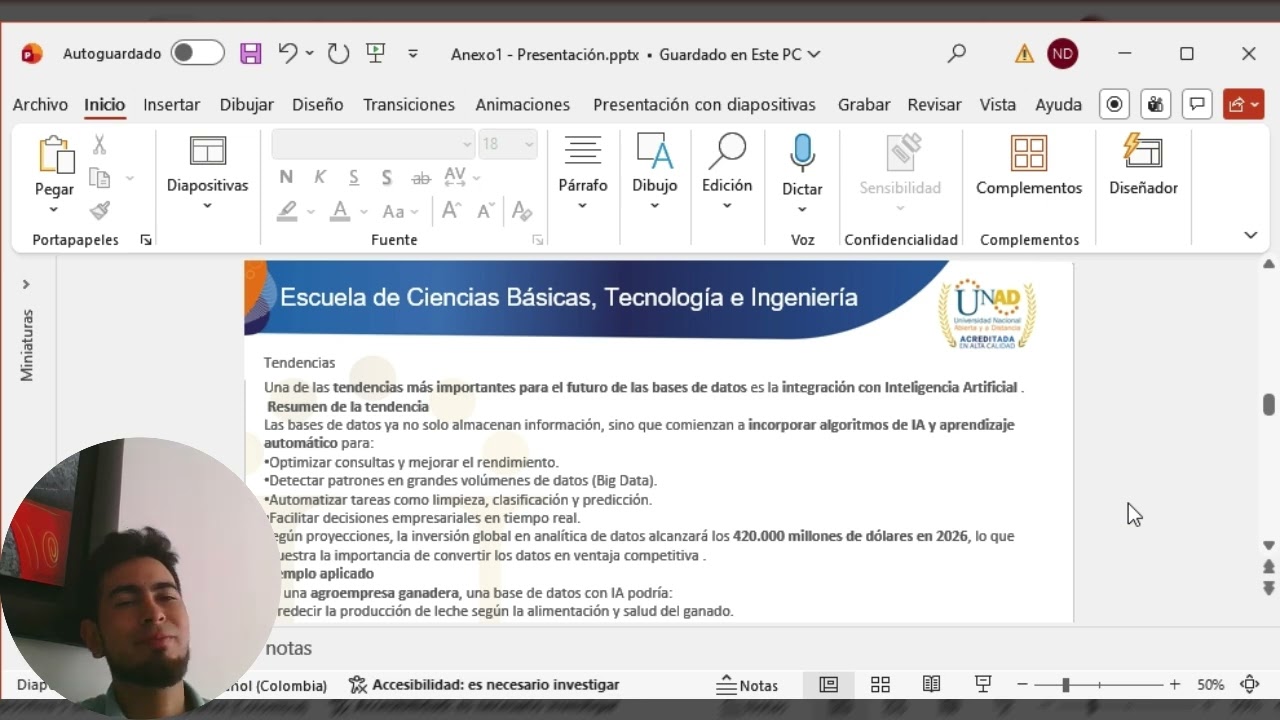The image size is (1280, 720).
Task: Click the Teams present icon in ribbon header
Action: click(x=1157, y=104)
